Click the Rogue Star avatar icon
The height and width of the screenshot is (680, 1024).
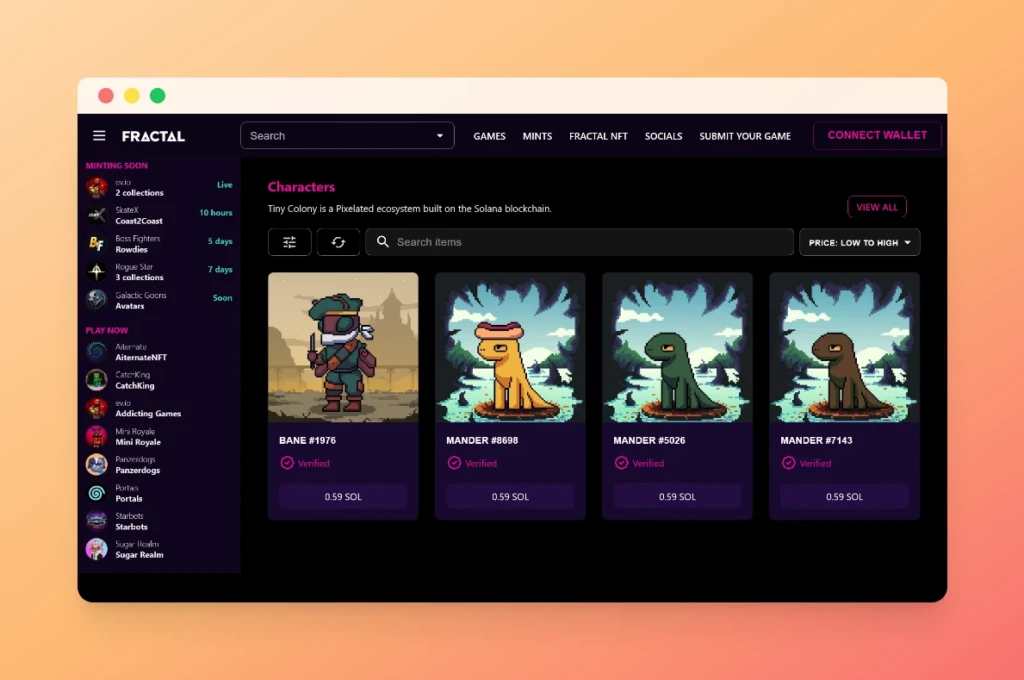point(97,272)
